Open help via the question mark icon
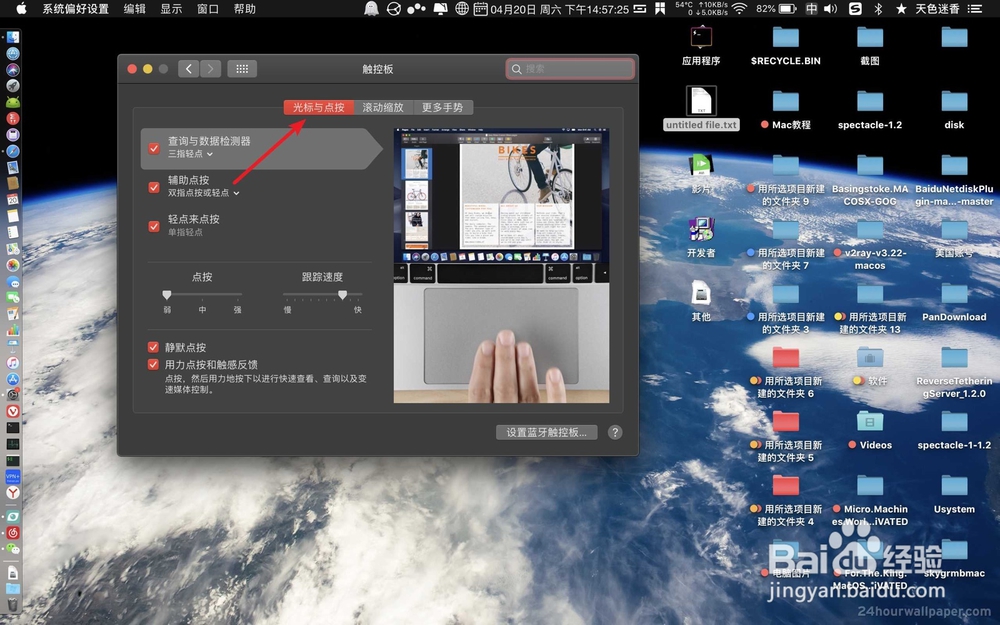 tap(615, 432)
